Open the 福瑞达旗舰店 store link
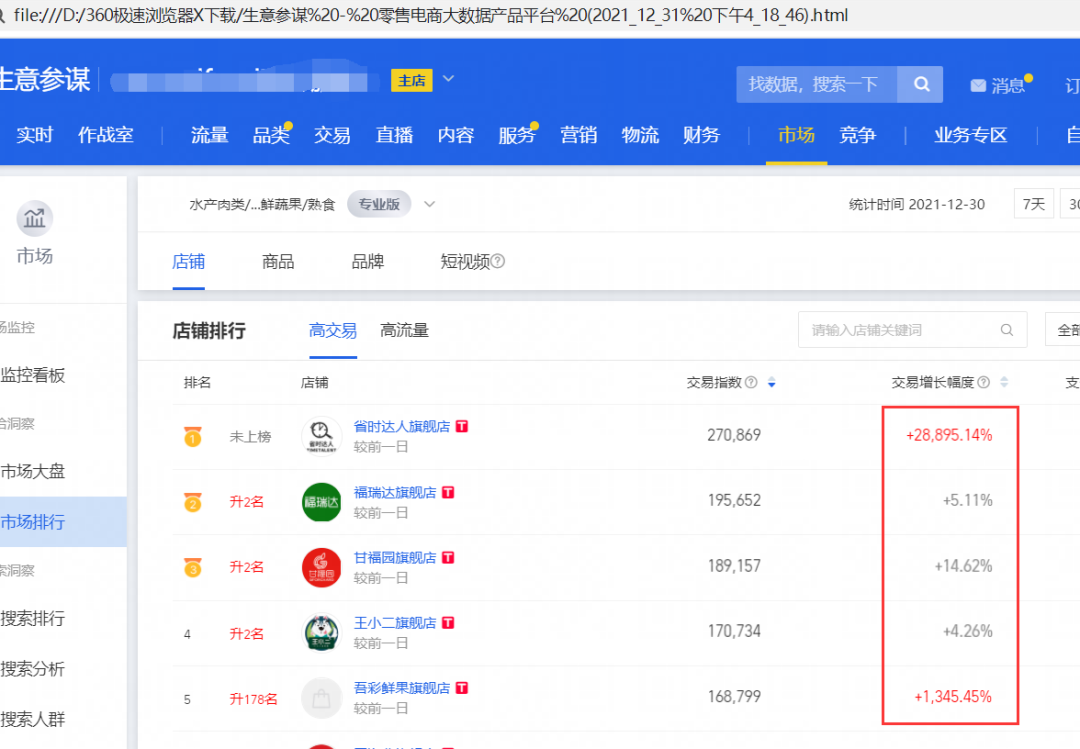The width and height of the screenshot is (1080, 749). coord(395,492)
